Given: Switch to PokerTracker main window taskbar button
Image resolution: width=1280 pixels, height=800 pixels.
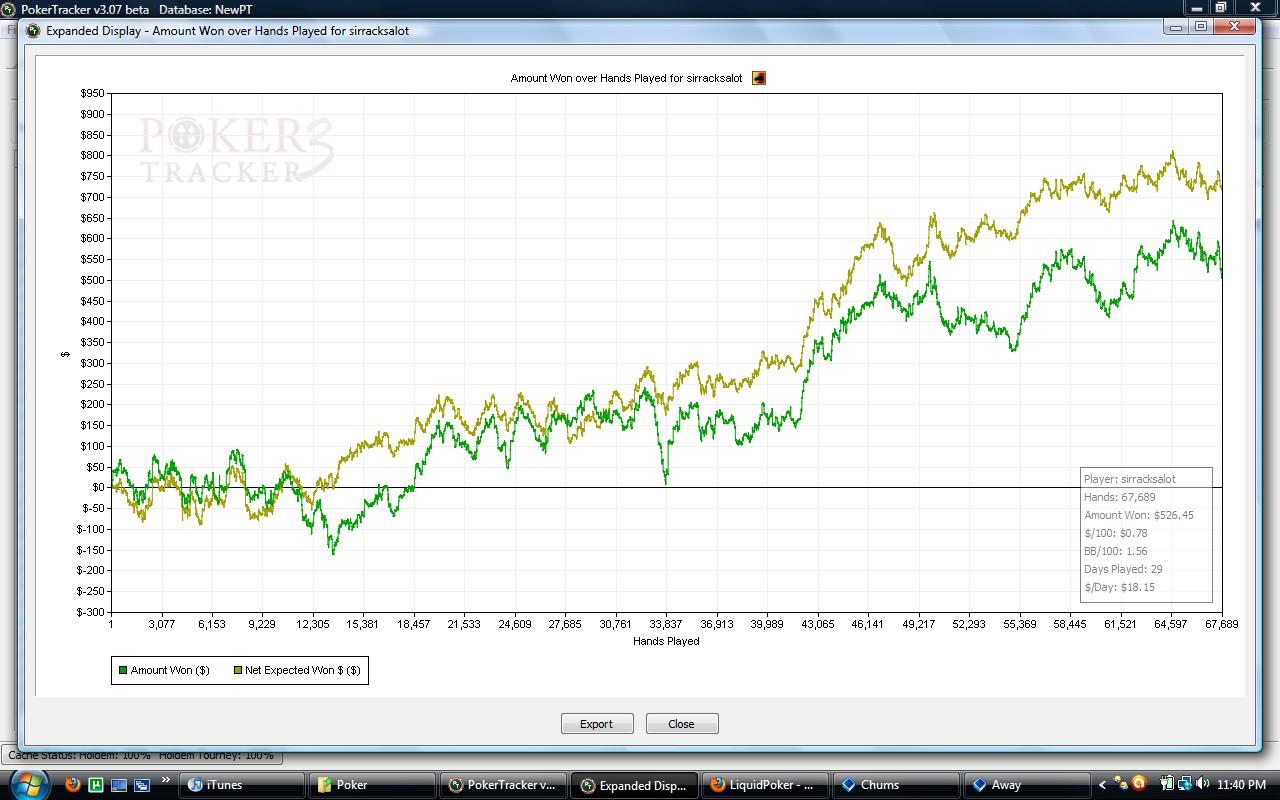Looking at the screenshot, I should click(503, 785).
